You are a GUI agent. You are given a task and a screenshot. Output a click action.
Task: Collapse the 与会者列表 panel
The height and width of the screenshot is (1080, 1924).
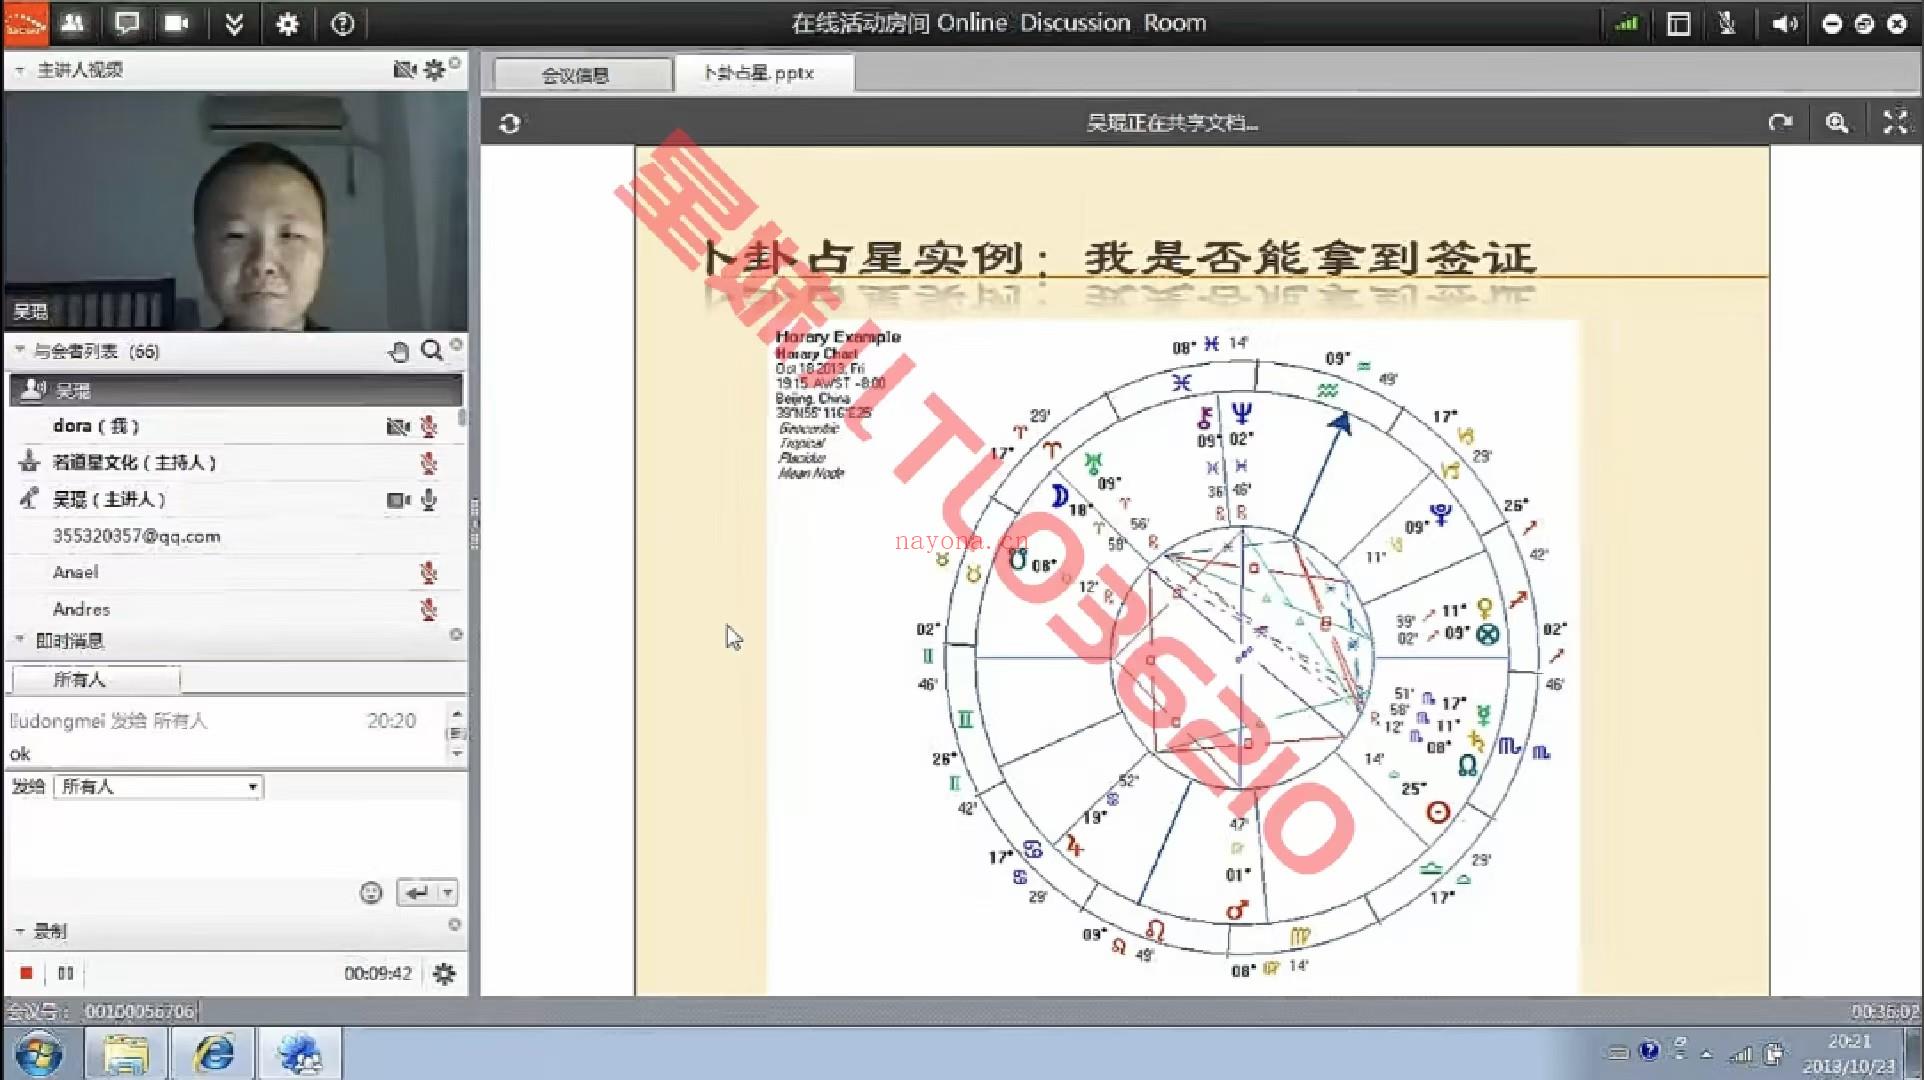coord(19,350)
